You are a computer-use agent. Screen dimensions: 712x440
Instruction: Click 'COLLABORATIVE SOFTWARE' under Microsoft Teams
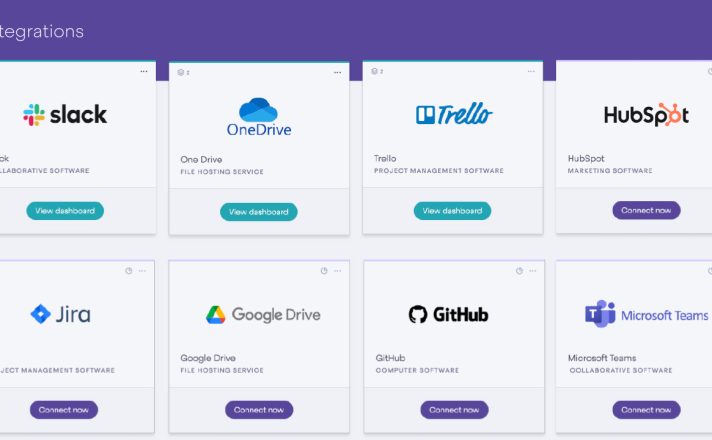click(621, 371)
